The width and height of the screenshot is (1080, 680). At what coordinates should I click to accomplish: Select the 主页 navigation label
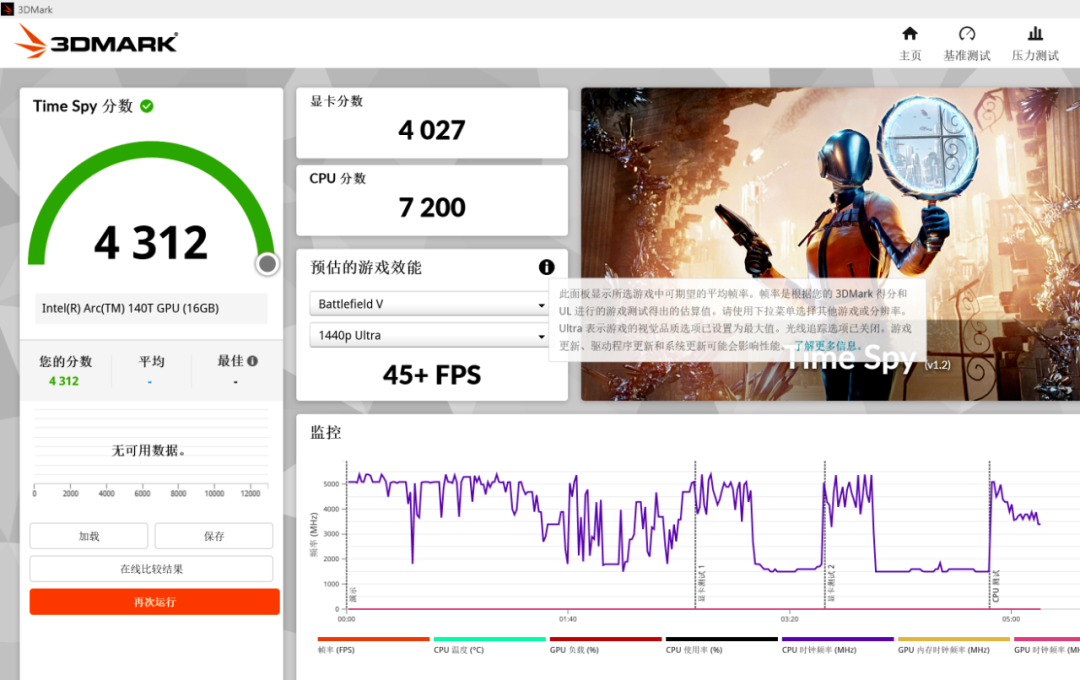pyautogui.click(x=910, y=55)
